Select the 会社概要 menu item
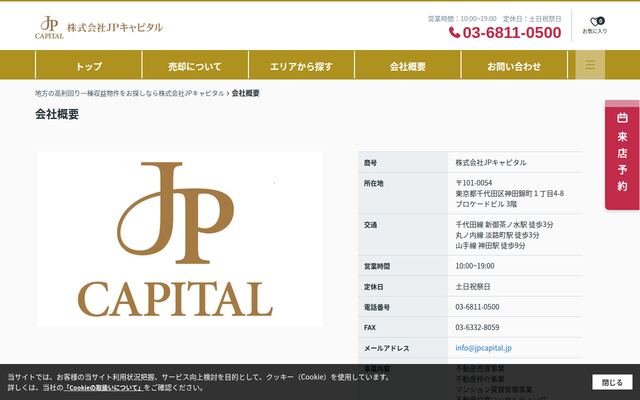This screenshot has height=400, width=640. coord(407,66)
